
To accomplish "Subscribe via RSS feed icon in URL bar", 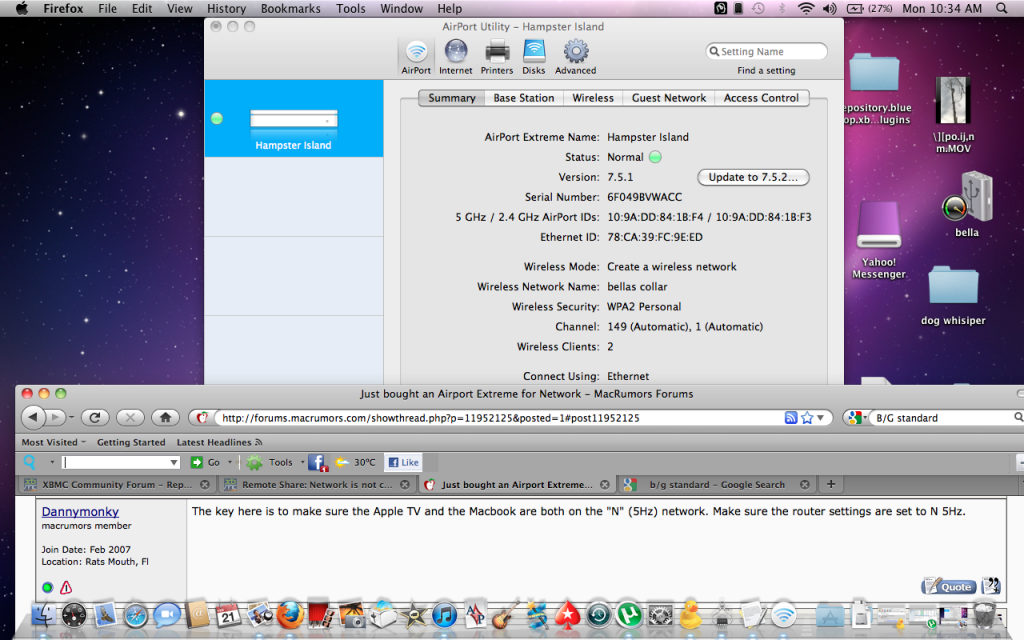I will coord(791,418).
